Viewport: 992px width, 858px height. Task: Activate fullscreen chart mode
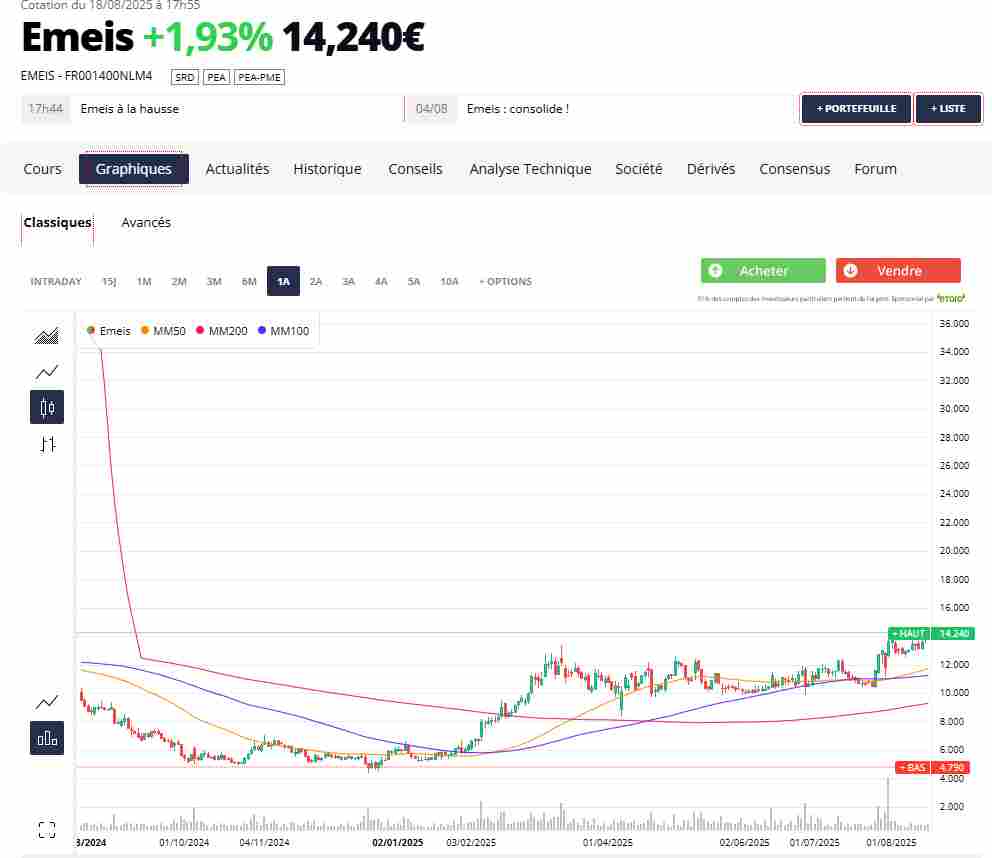[46, 828]
